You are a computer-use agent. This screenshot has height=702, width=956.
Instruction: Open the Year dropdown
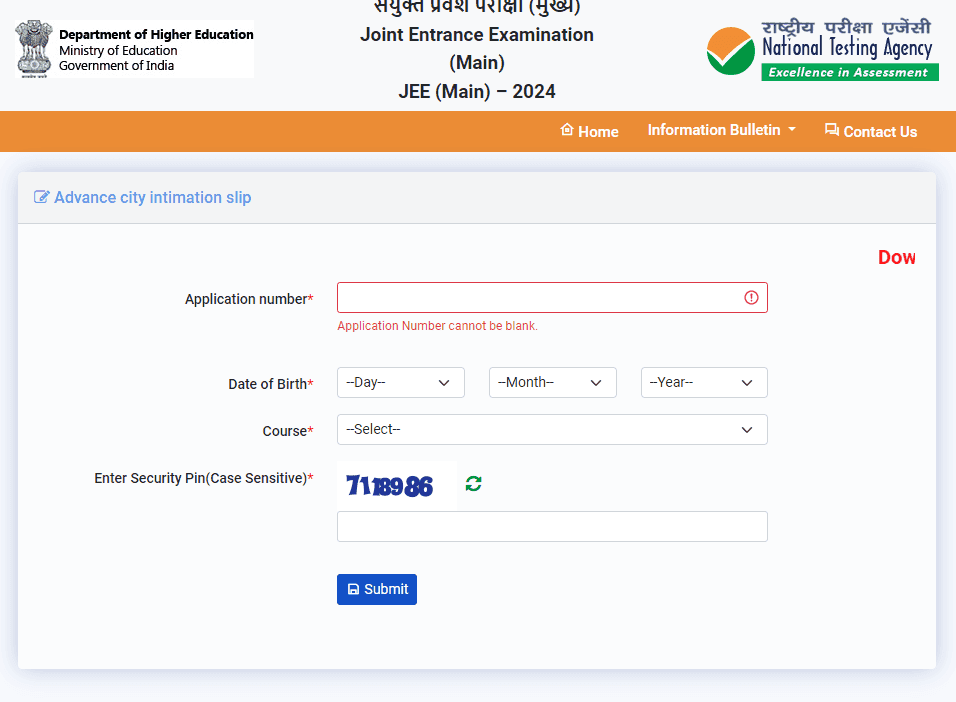pos(704,383)
